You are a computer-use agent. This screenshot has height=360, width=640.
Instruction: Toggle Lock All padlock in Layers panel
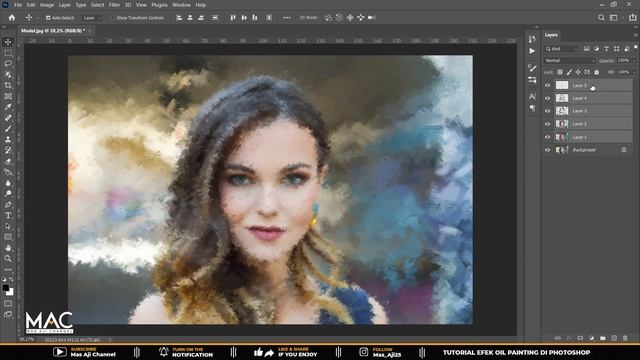click(x=597, y=72)
